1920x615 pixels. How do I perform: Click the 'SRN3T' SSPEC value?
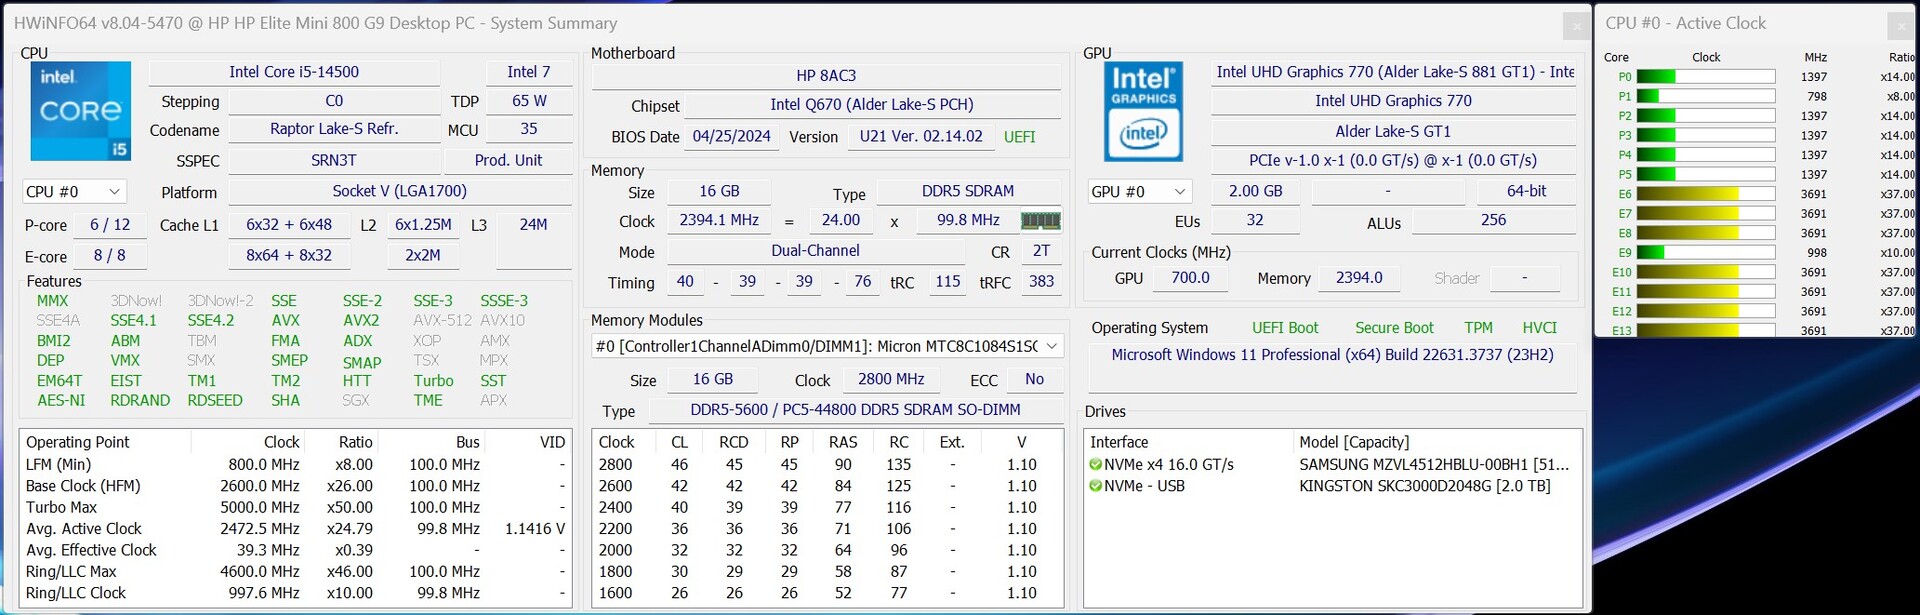tap(334, 160)
